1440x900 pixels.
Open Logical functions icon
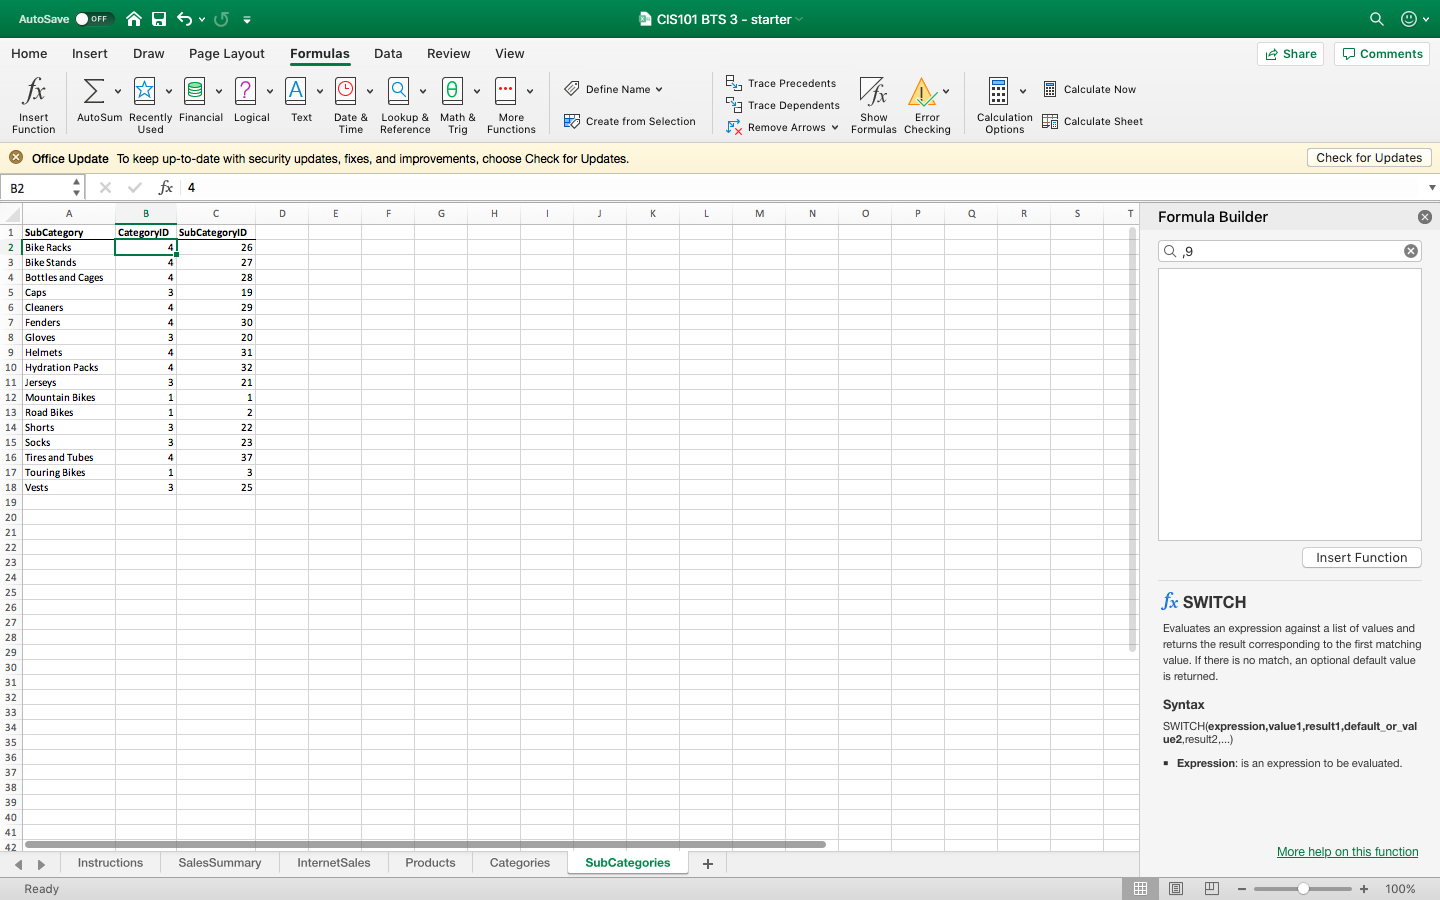pyautogui.click(x=246, y=91)
